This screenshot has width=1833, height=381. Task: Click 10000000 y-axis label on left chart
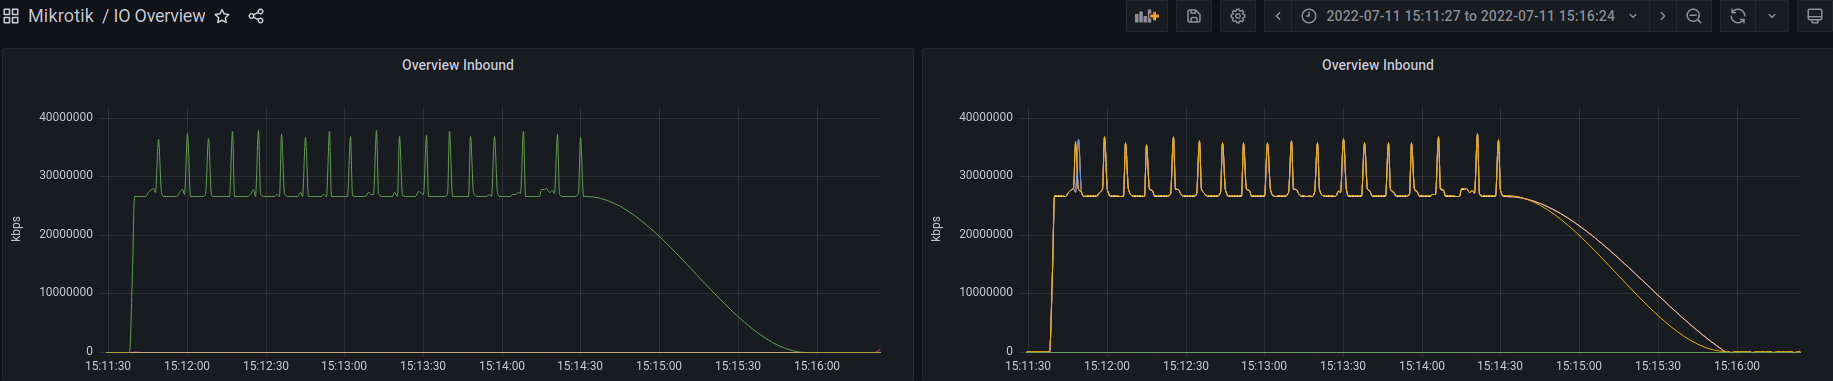tap(66, 292)
